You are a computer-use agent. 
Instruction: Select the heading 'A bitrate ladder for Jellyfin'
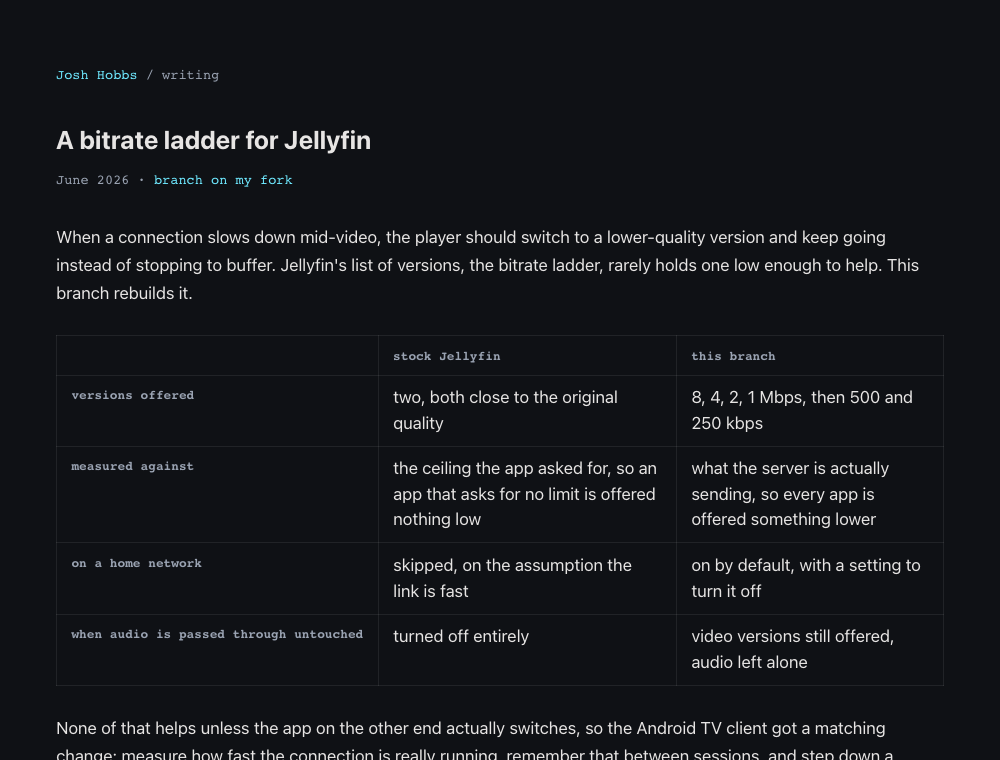[x=213, y=140]
